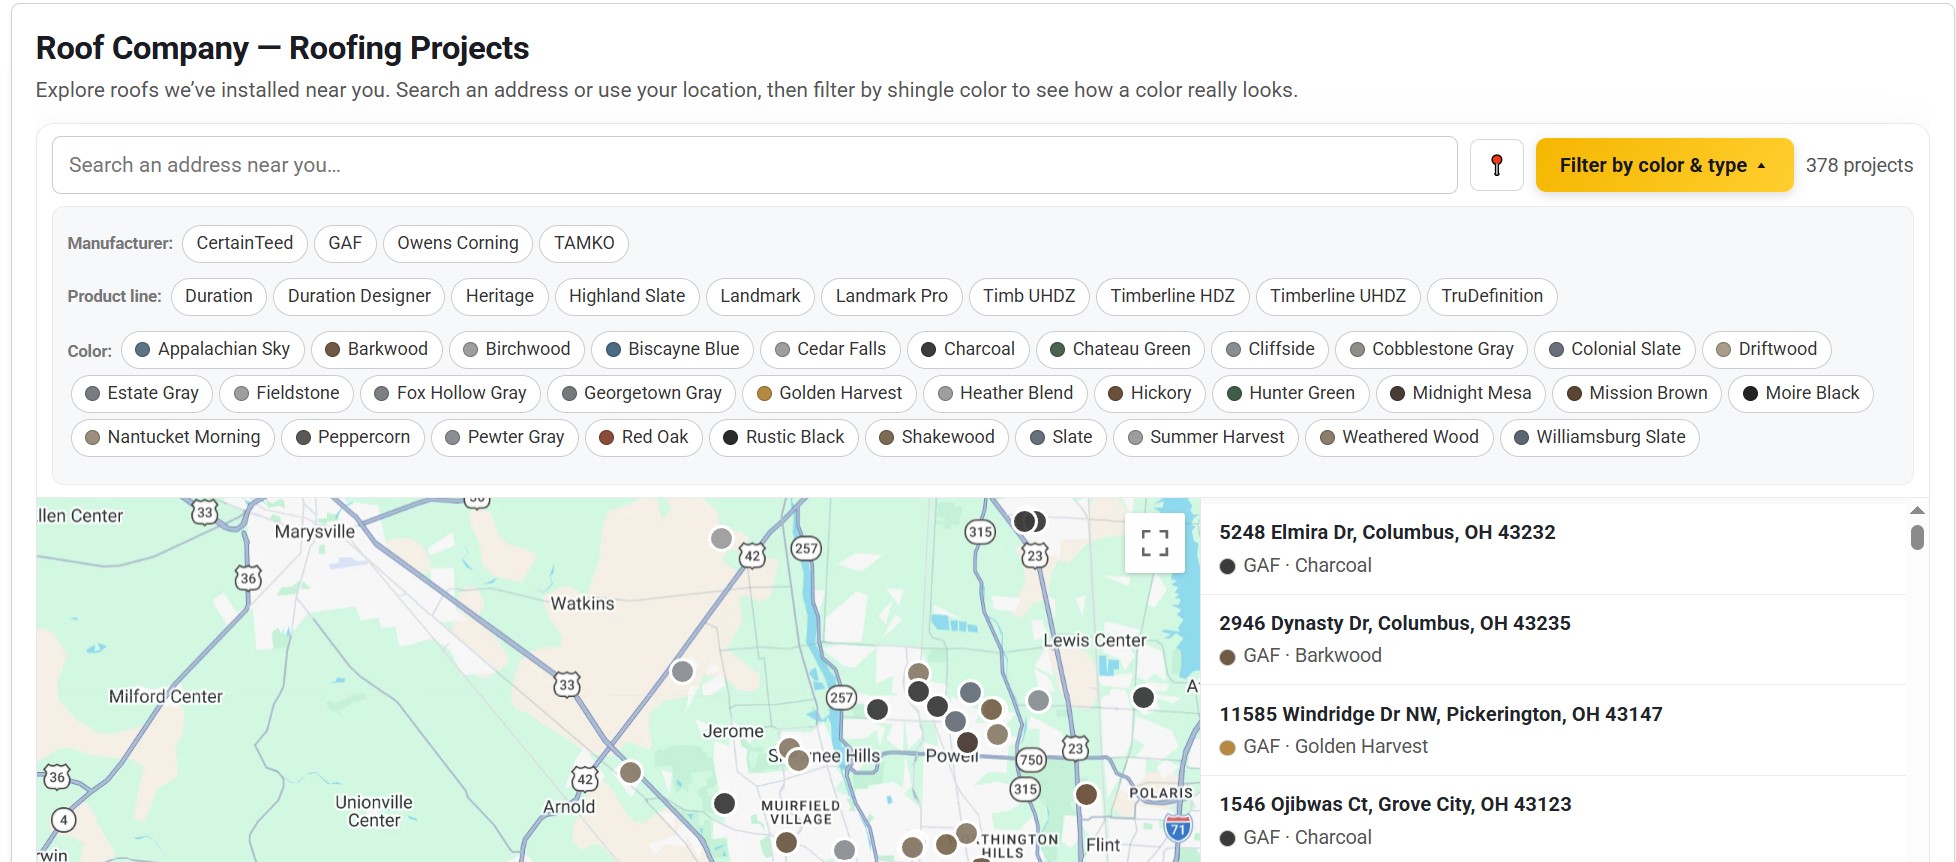Select Timb UHDZ product line
1956x862 pixels.
click(x=1029, y=296)
